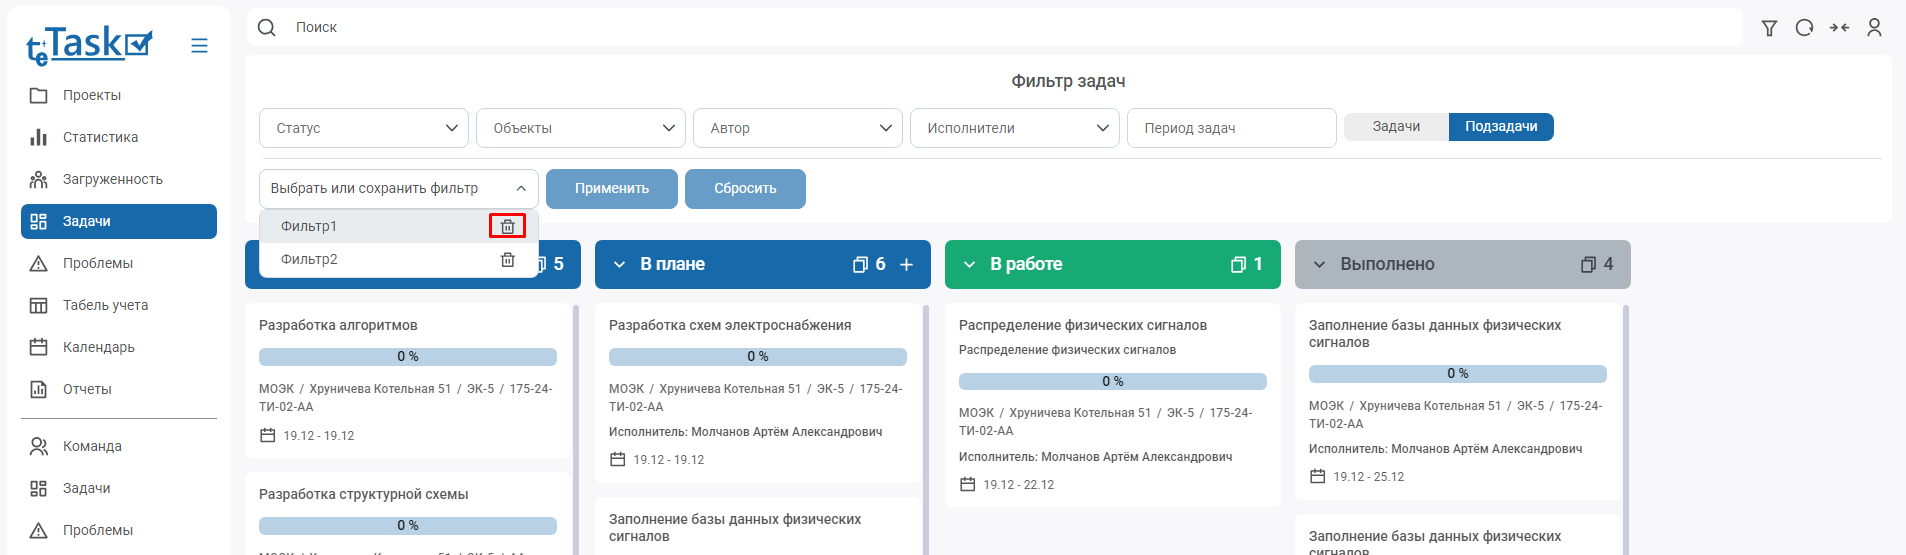The height and width of the screenshot is (555, 1906).
Task: Toggle the hamburger sidebar menu
Action: pos(199,46)
